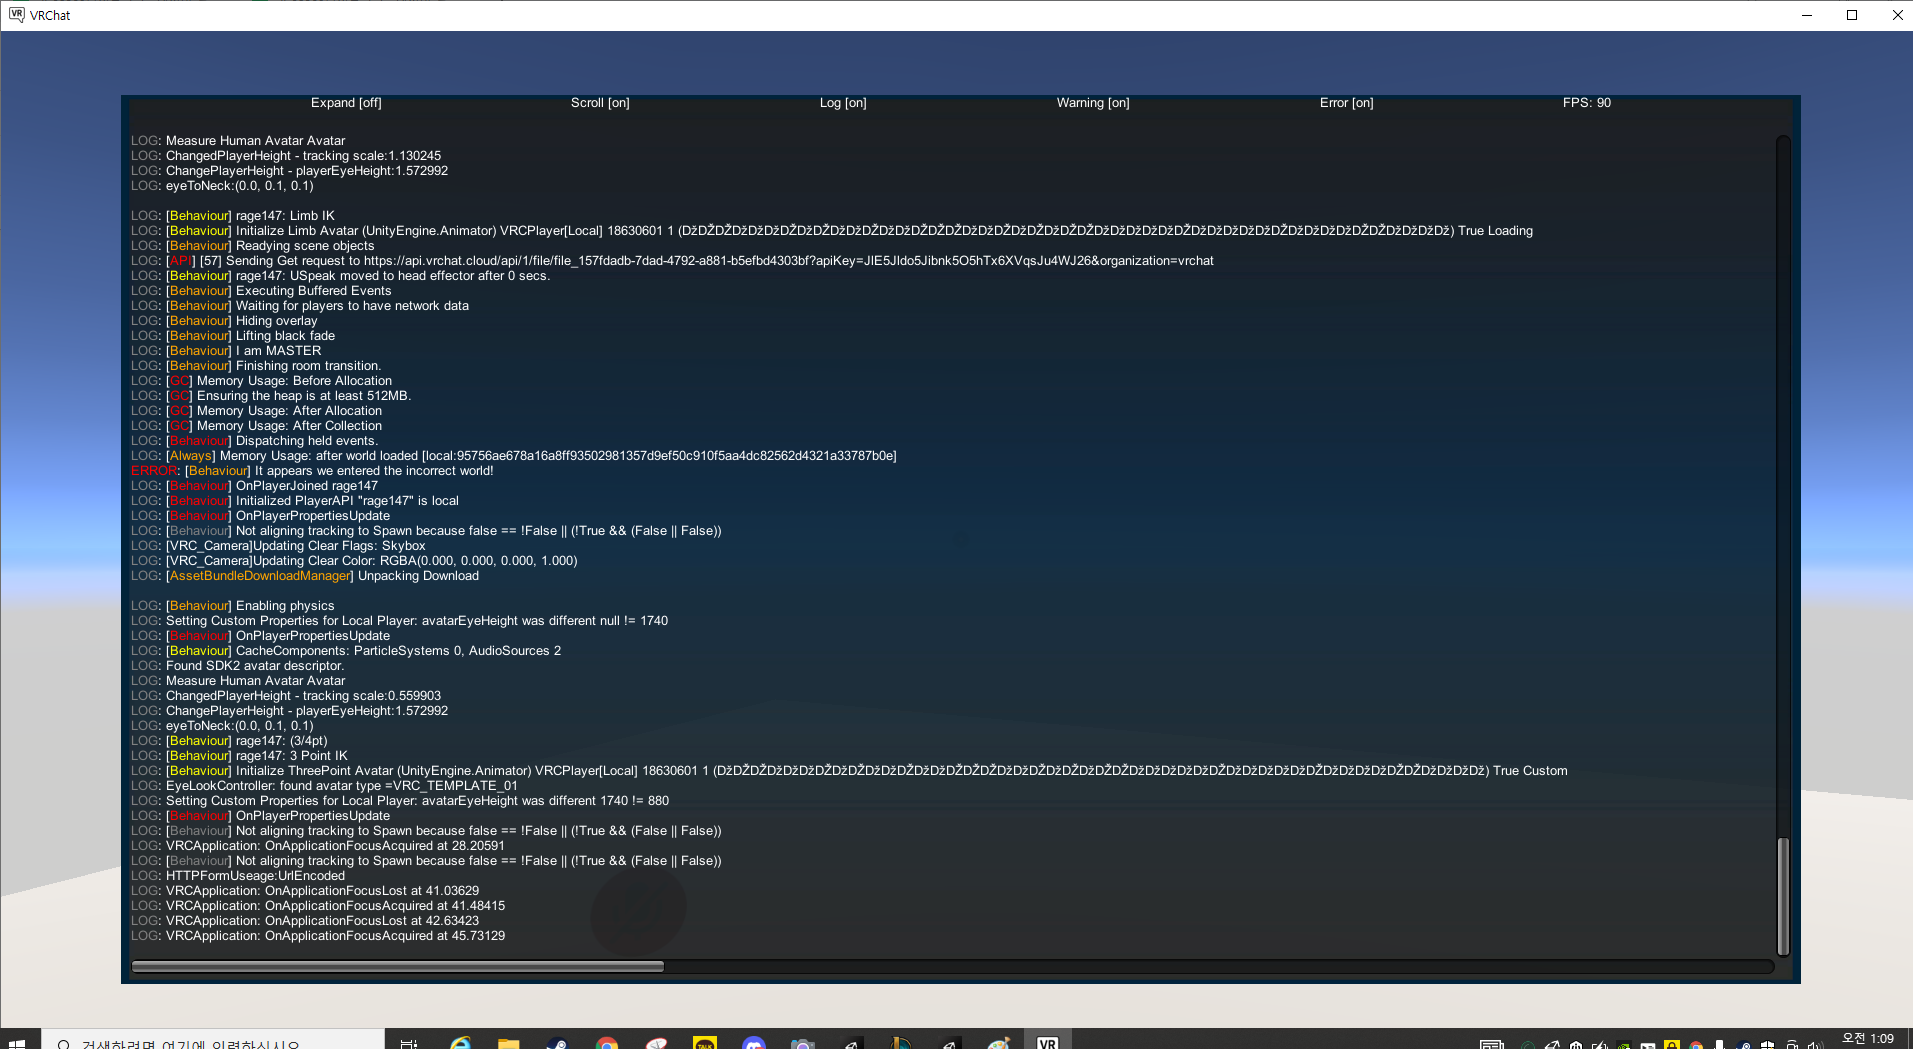Click 'avatarEyeHeight was different null != 1740' line
Screen dimensions: 1913x1049
[x=400, y=621]
